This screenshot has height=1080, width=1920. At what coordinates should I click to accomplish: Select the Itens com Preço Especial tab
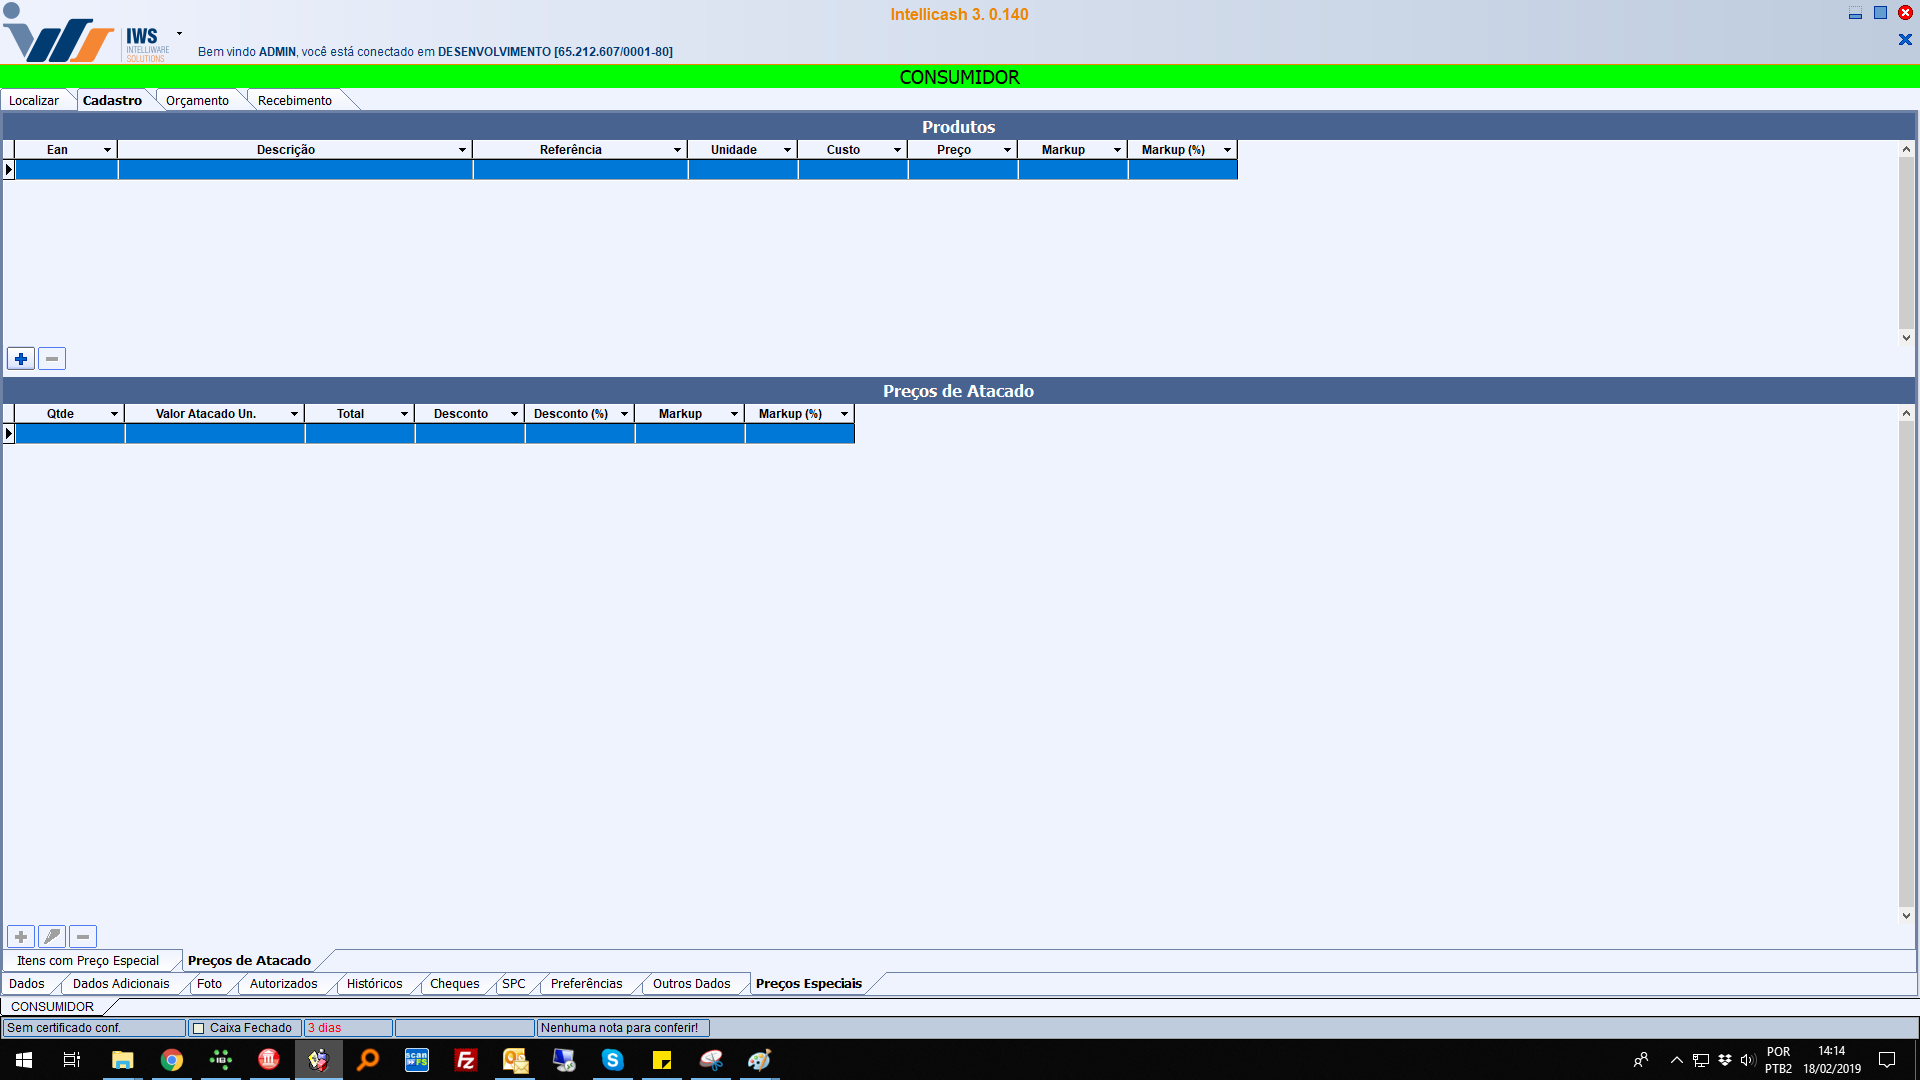click(88, 961)
